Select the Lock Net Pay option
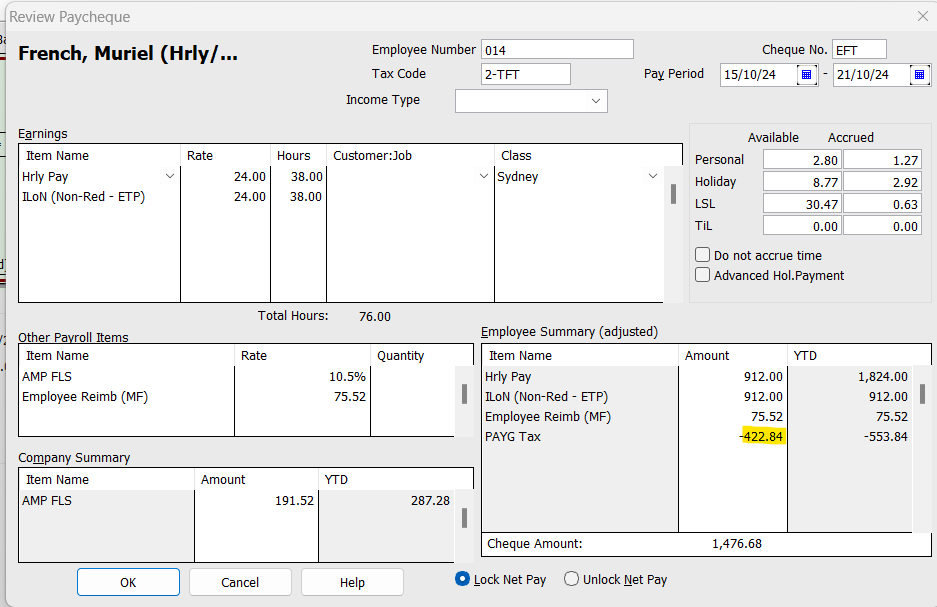 click(462, 579)
